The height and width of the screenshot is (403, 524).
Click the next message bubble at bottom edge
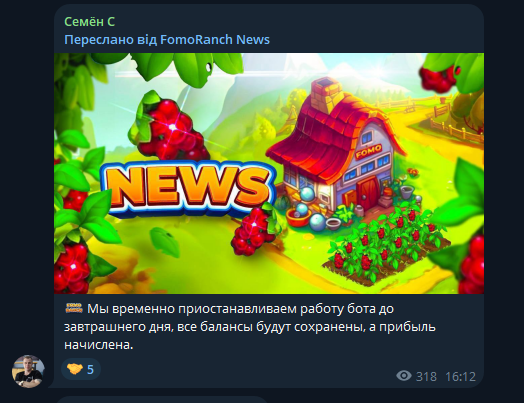pos(162,400)
